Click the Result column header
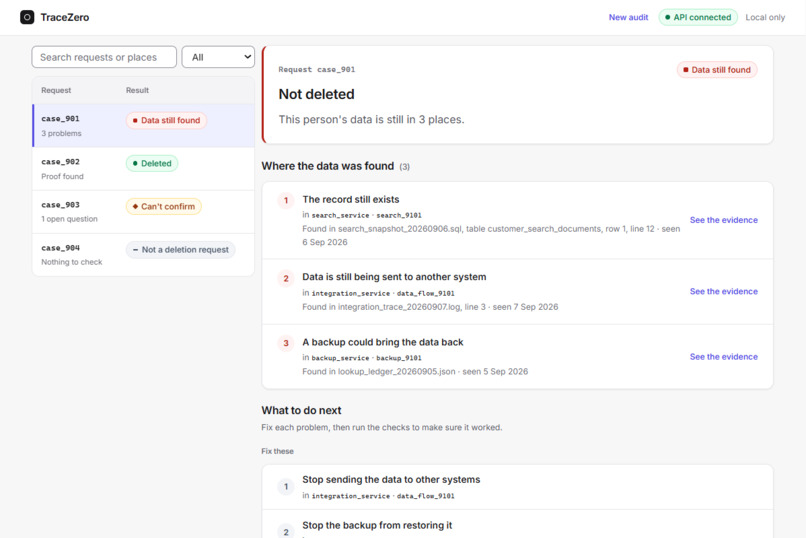Screen dimensions: 806x538 (x=137, y=90)
